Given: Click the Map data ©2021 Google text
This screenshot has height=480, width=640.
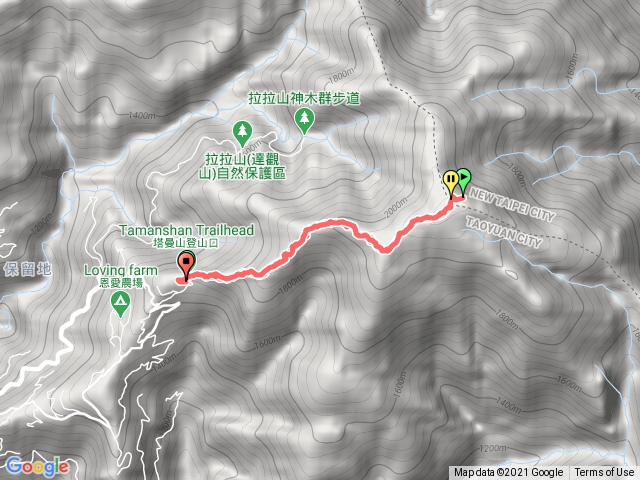Looking at the screenshot, I should (x=509, y=473).
